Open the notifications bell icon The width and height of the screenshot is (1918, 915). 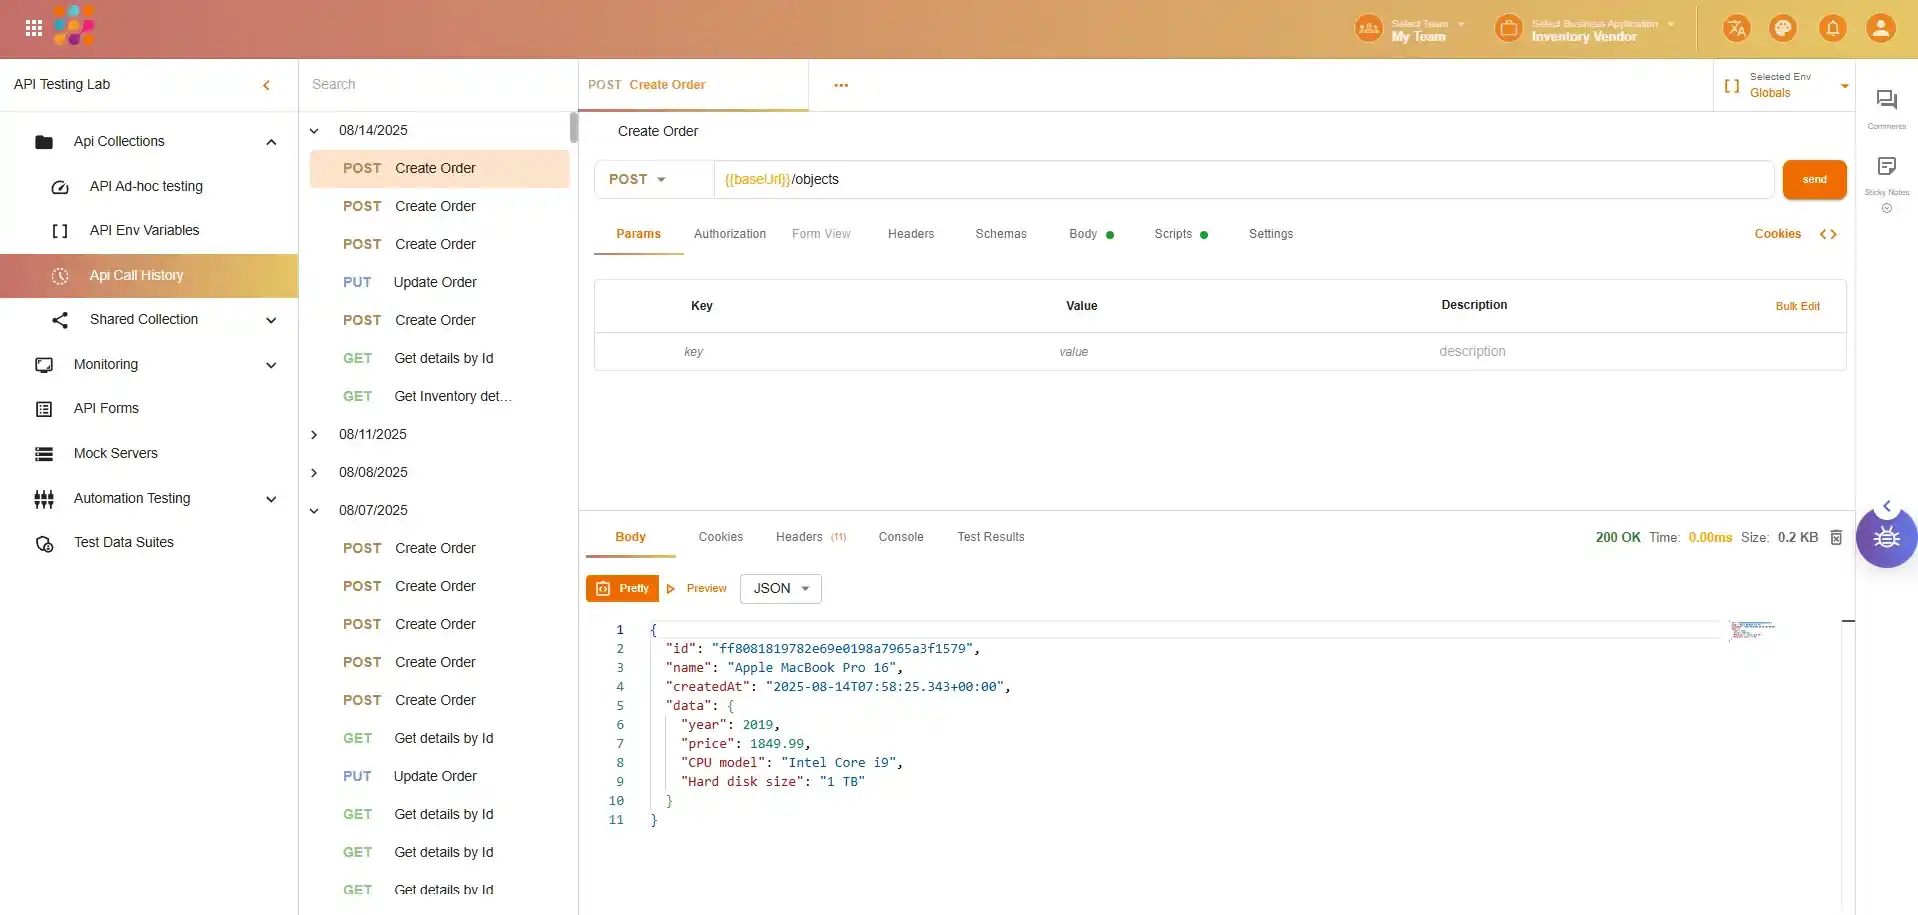[1832, 28]
